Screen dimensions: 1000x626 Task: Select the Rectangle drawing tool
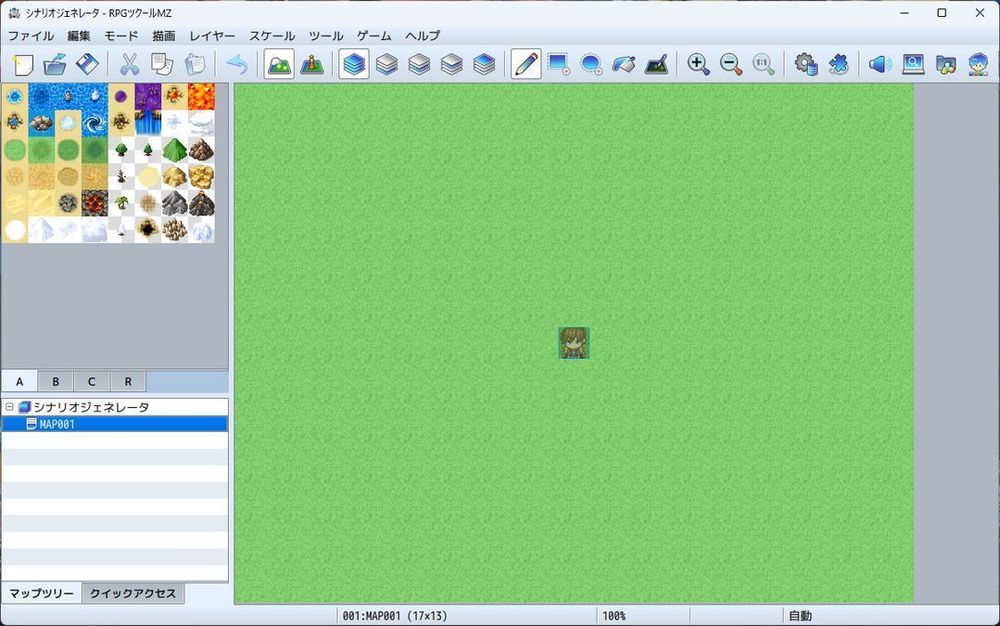click(559, 64)
